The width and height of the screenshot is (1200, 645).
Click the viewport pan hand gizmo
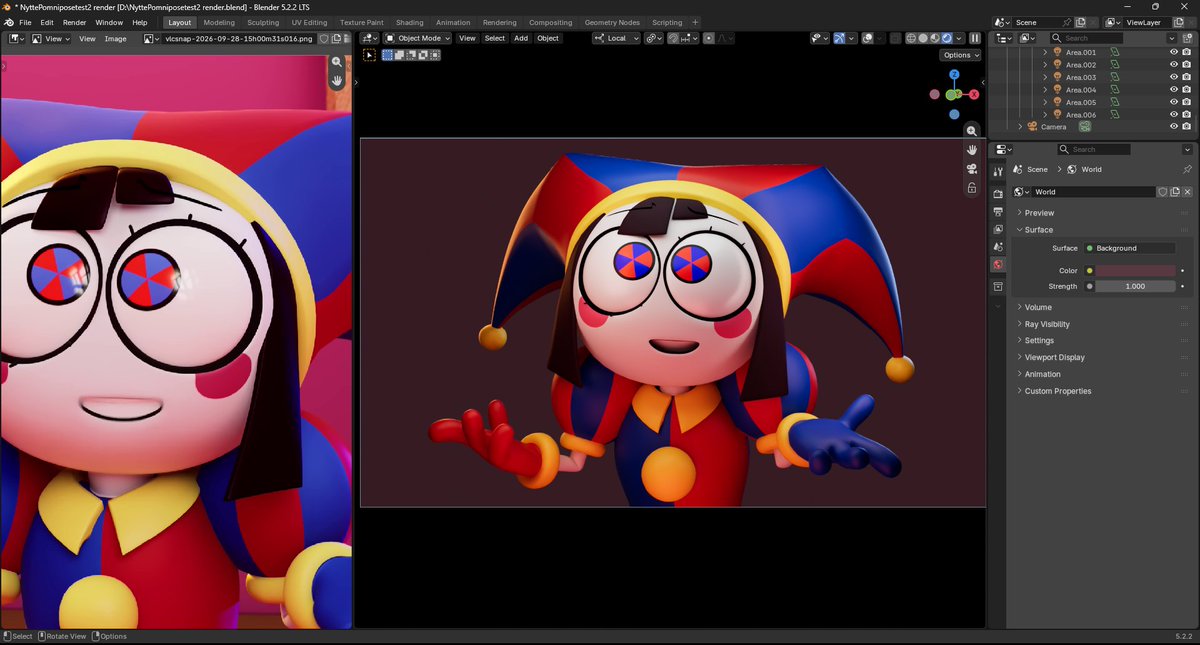971,150
